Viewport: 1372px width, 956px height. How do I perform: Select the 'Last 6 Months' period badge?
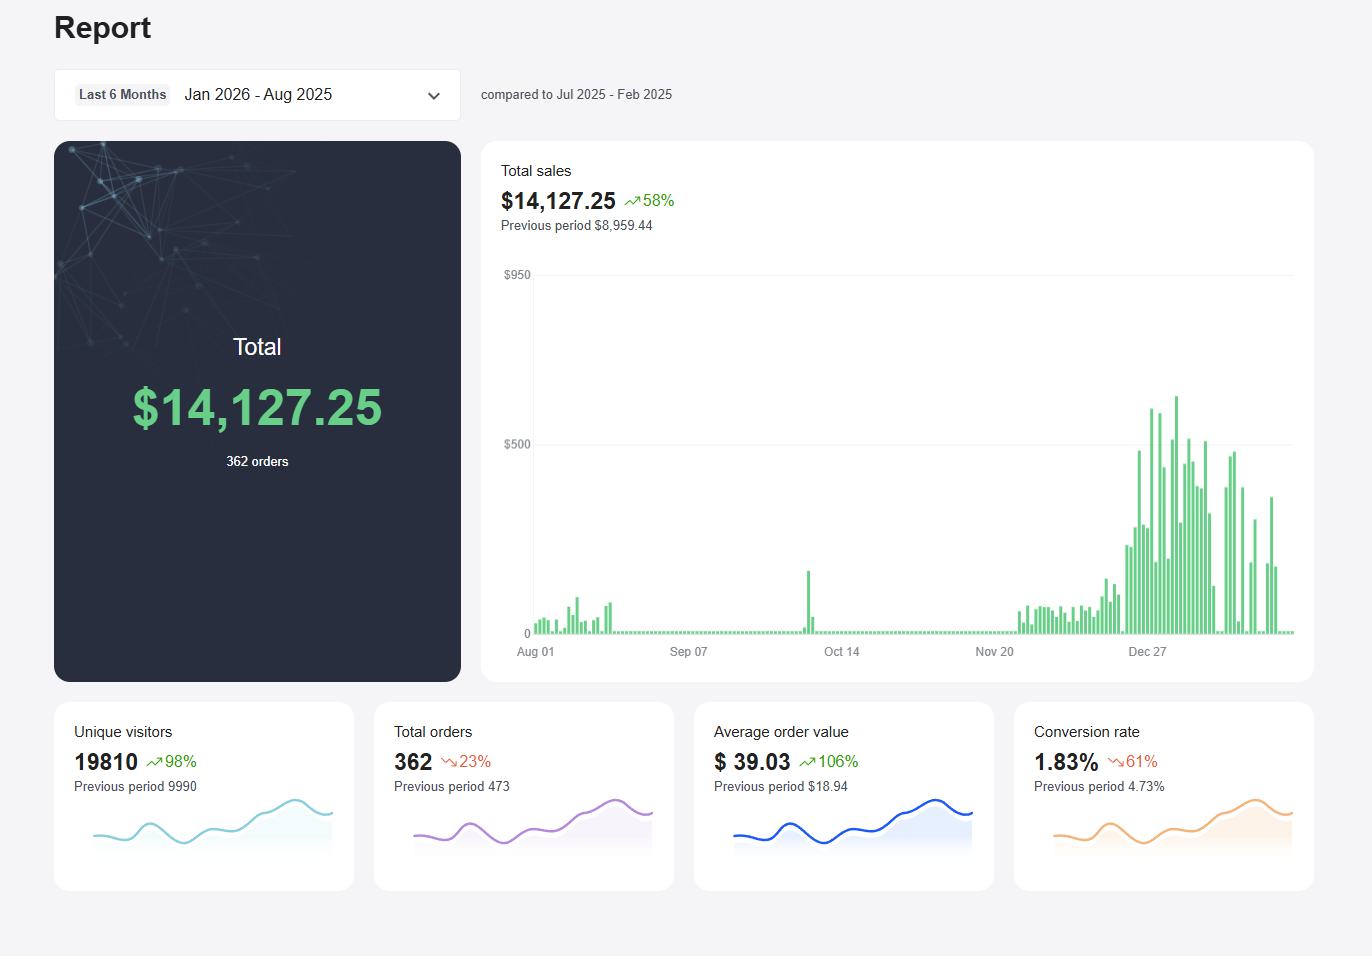pyautogui.click(x=123, y=95)
